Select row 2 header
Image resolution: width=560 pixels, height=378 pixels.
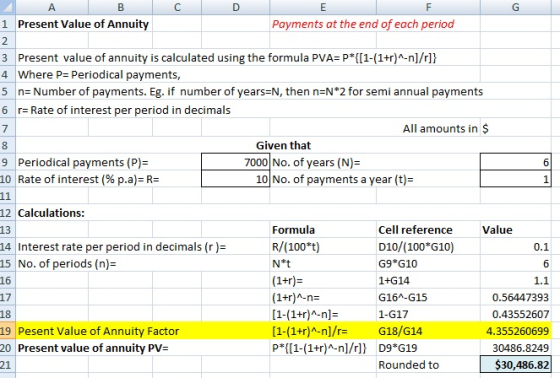pyautogui.click(x=8, y=41)
